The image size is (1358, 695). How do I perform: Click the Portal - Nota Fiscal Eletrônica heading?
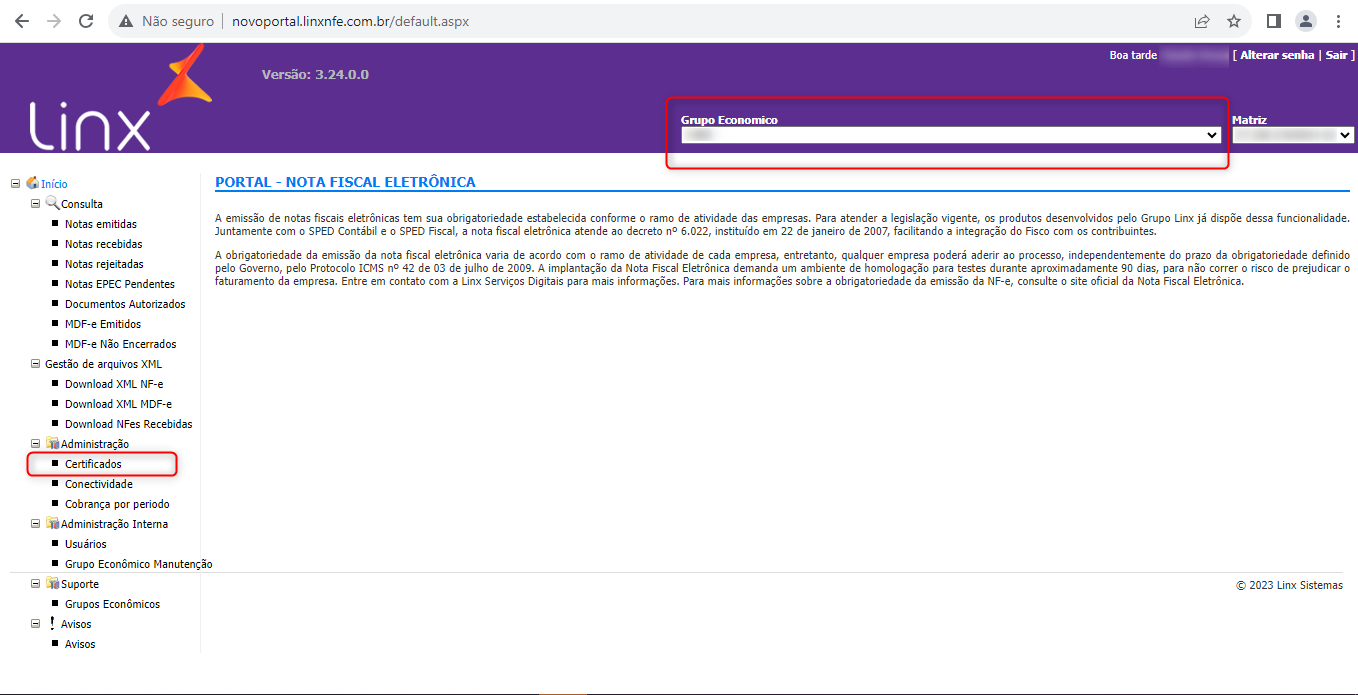(345, 182)
